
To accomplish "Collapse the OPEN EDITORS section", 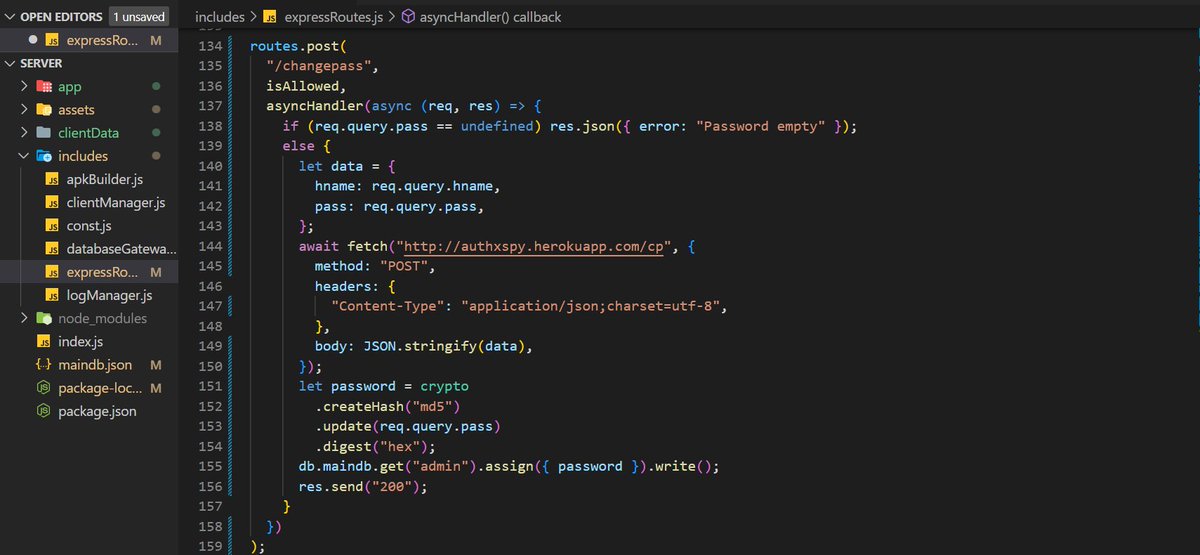I will tap(11, 17).
